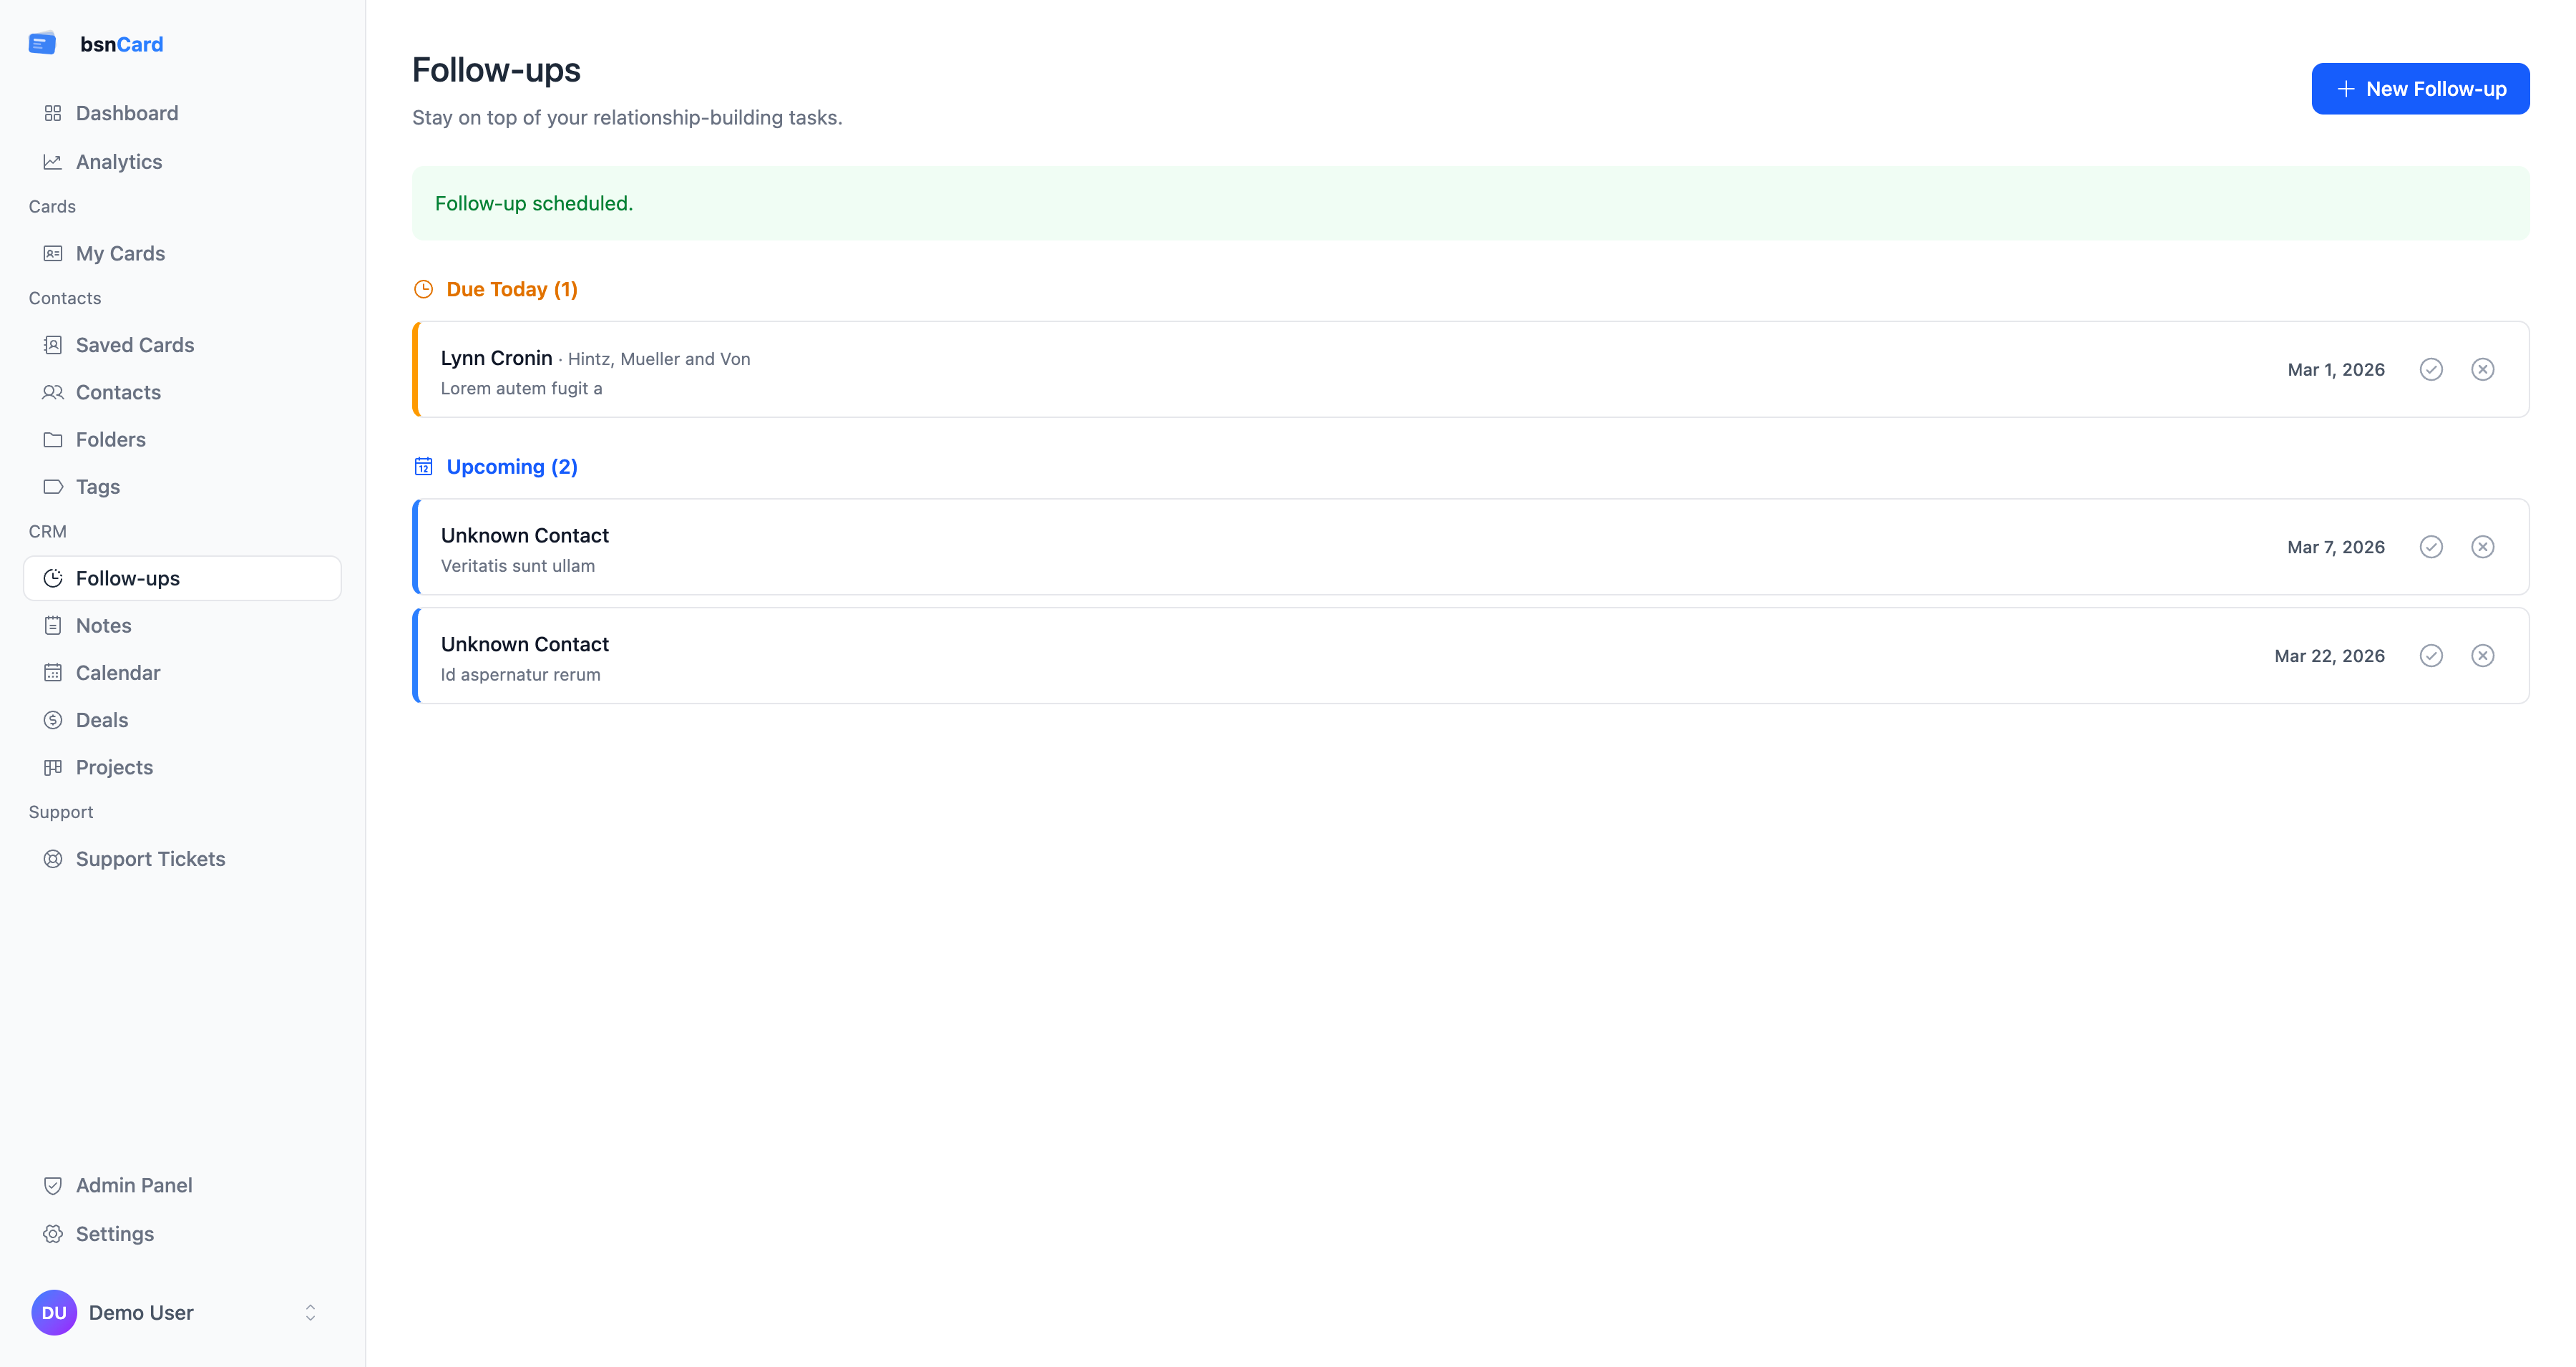
Task: Open Support Tickets lifebuoy icon
Action: coord(53,859)
